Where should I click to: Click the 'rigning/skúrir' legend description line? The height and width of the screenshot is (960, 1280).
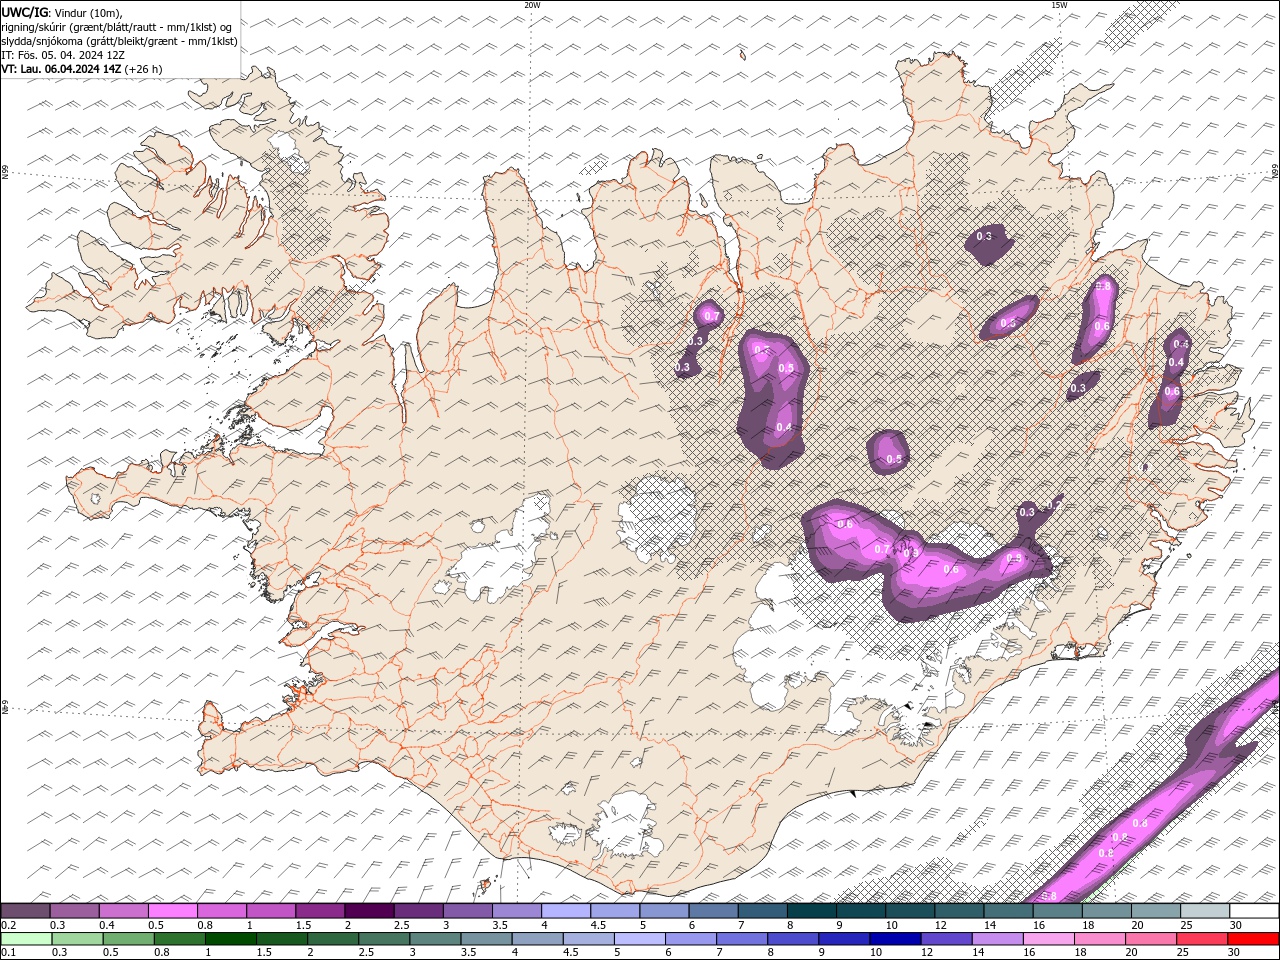pyautogui.click(x=117, y=27)
